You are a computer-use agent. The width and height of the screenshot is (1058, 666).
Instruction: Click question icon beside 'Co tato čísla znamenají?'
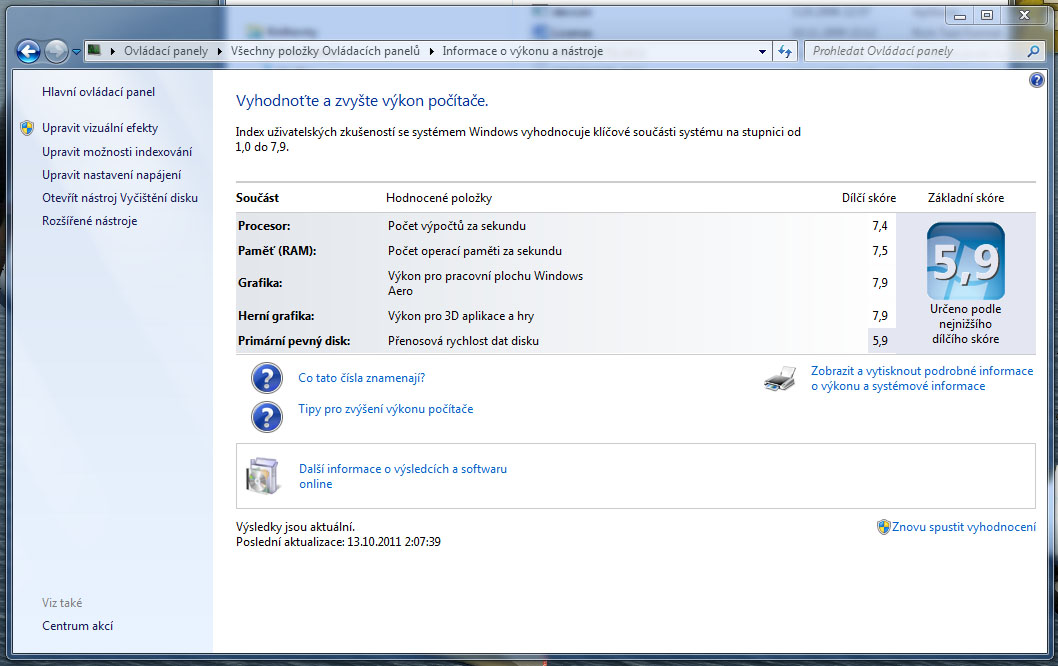point(267,378)
